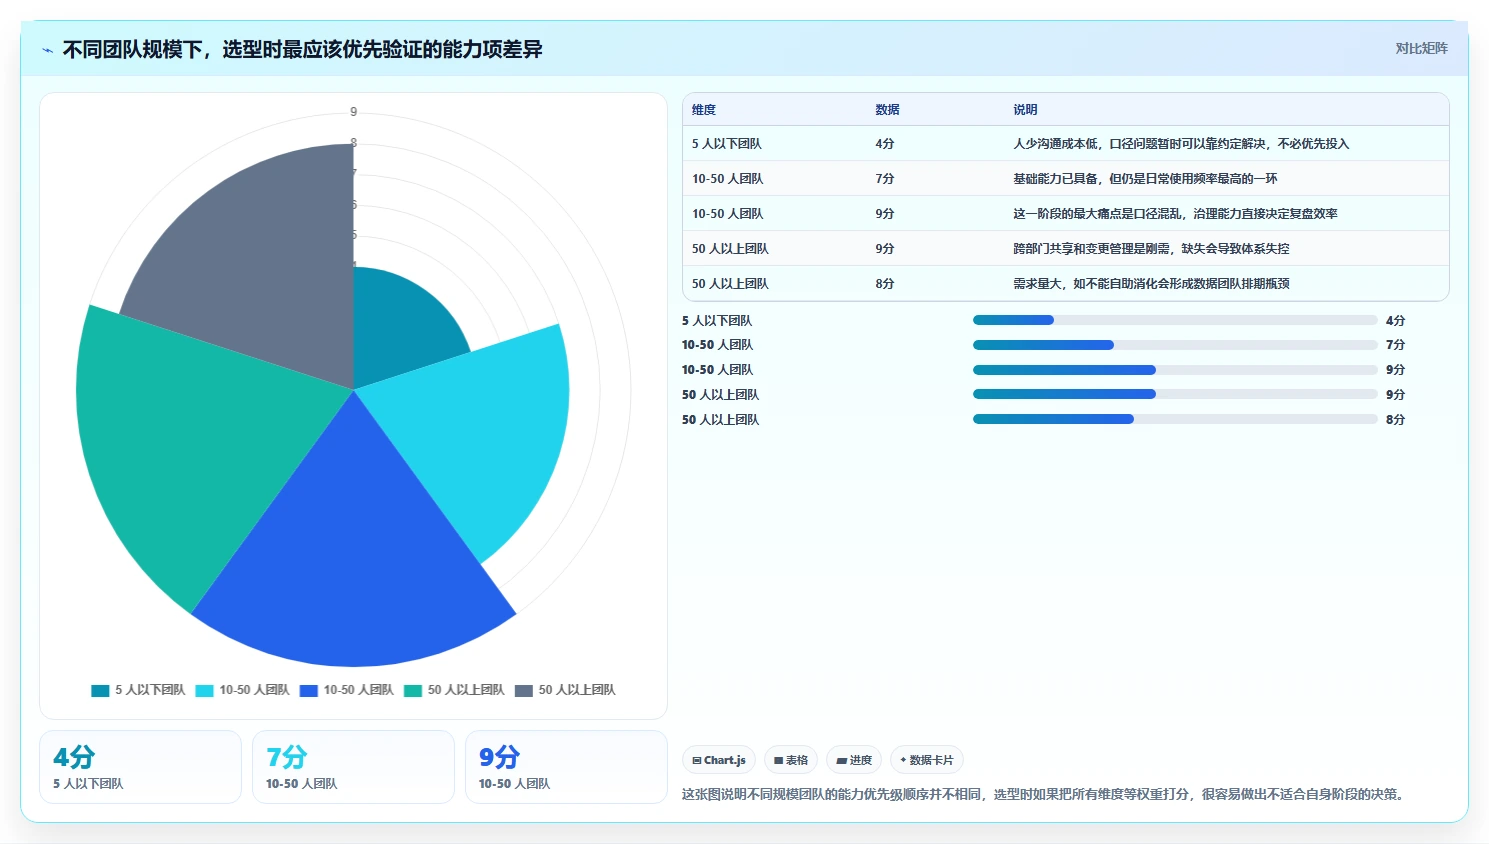Toggle the royal blue 10-50 人团队 legend entry
Screen dimensions: 1489x844
pyautogui.click(x=347, y=690)
